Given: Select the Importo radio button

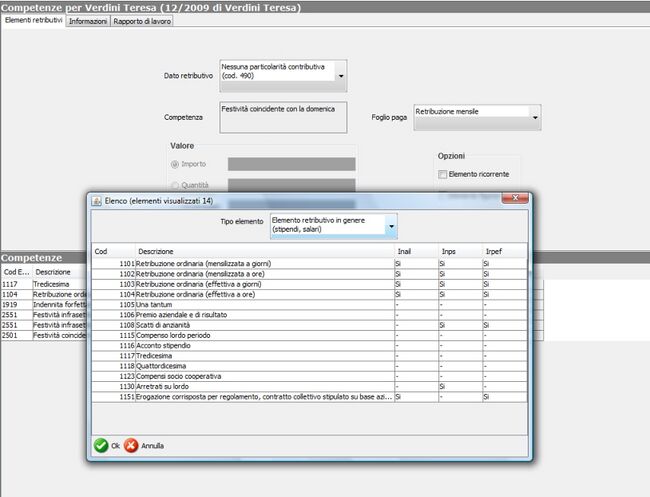Looking at the screenshot, I should point(176,164).
